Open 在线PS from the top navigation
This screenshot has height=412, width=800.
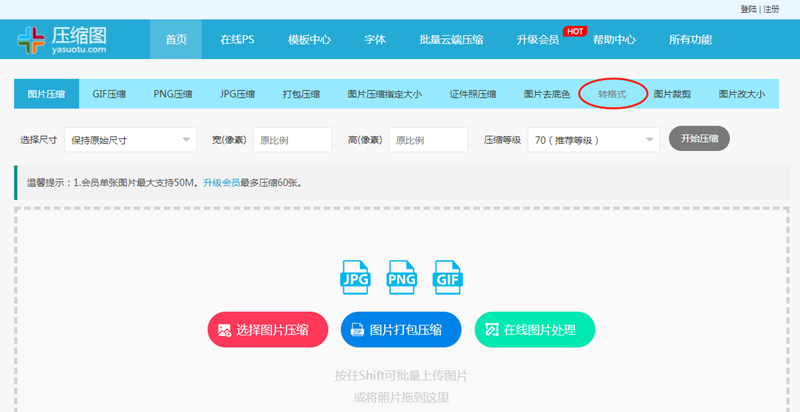pos(237,40)
